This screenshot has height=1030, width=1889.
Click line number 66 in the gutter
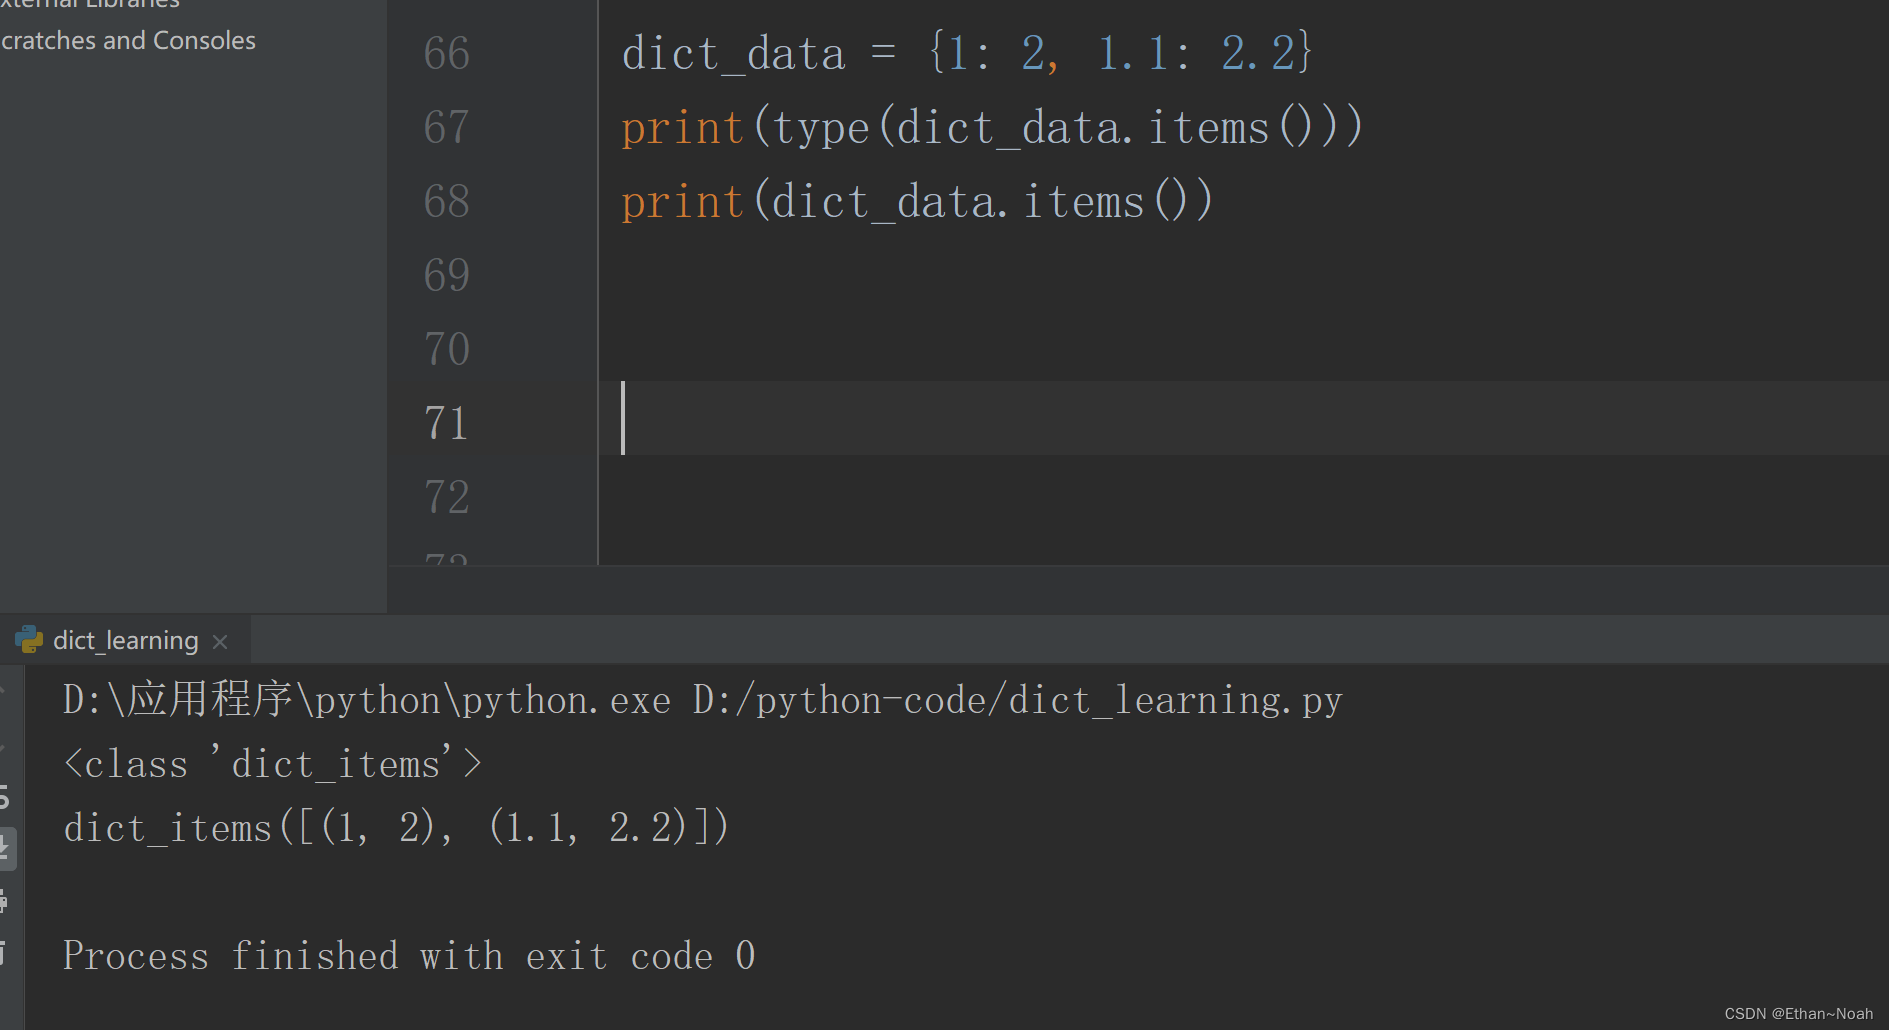[446, 53]
